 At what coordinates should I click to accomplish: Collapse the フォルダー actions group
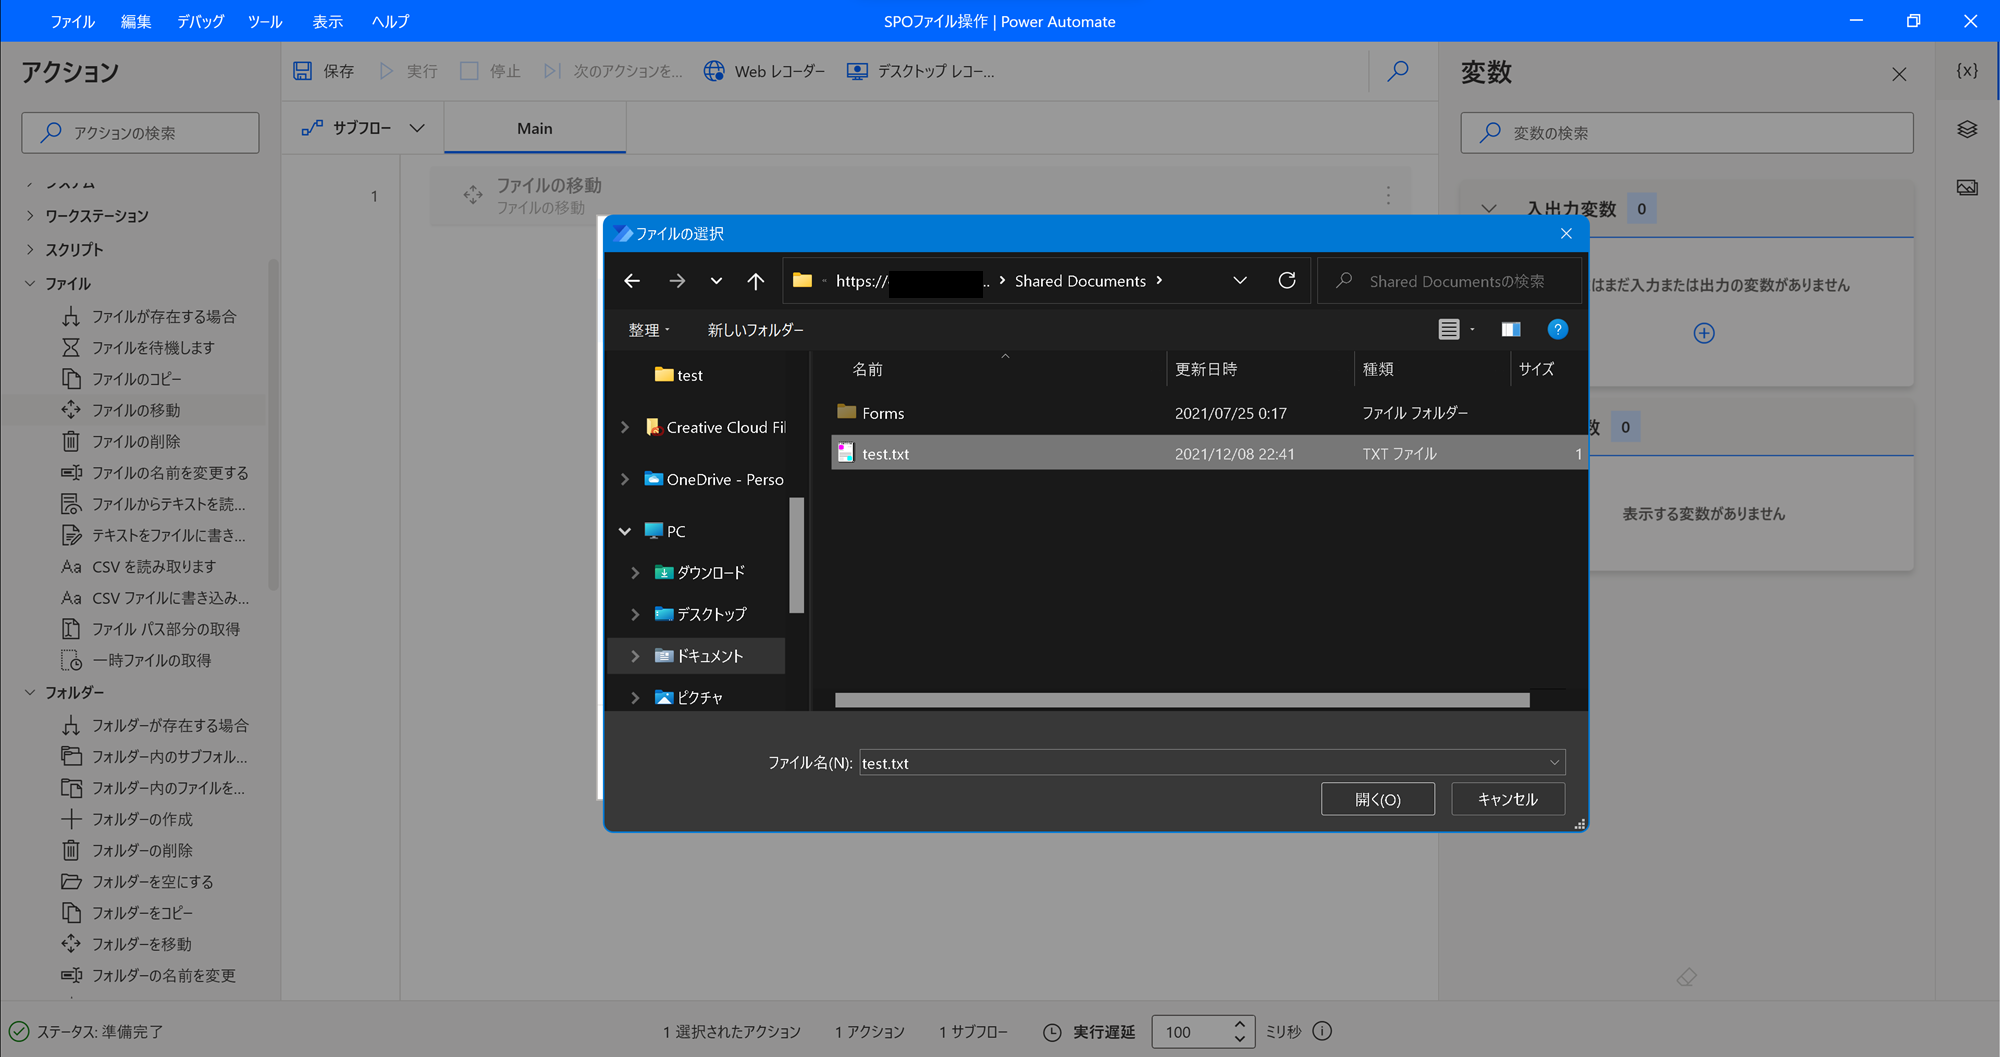pyautogui.click(x=30, y=692)
